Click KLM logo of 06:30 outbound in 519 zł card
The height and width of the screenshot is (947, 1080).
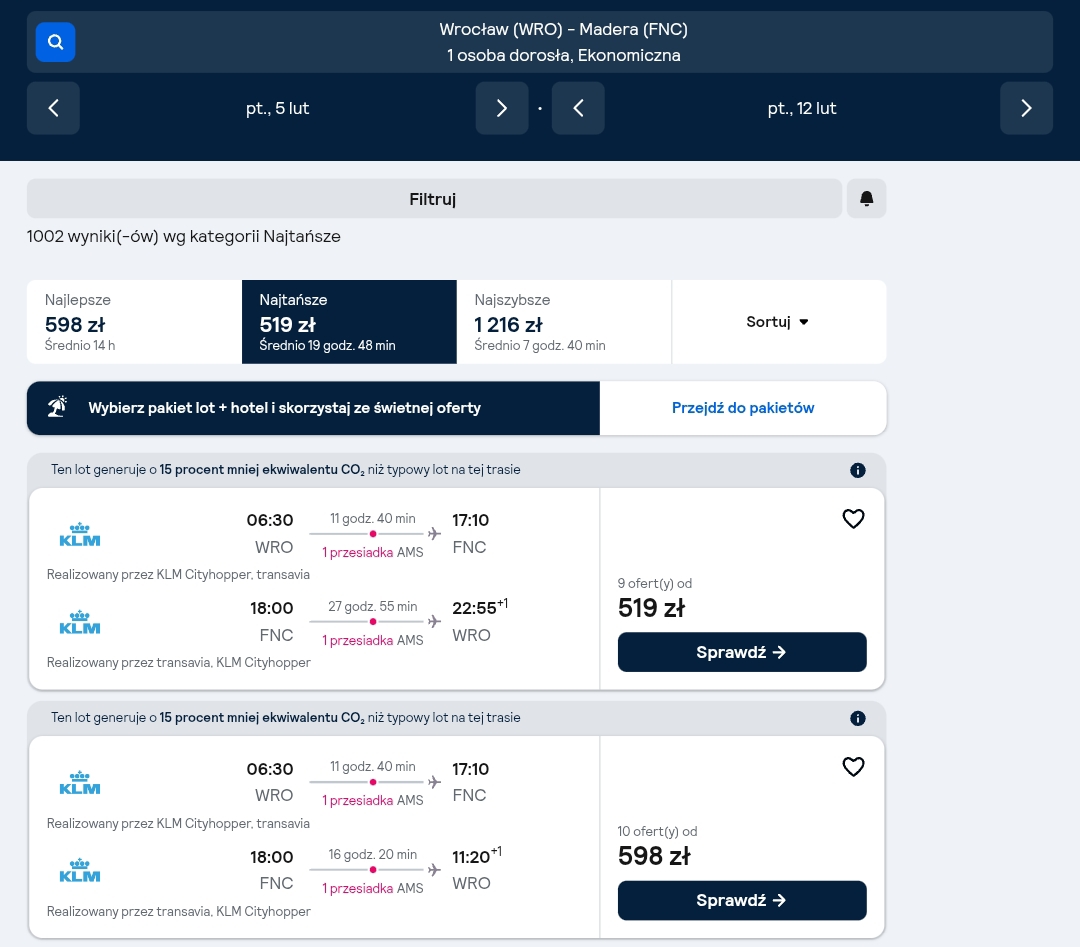80,534
